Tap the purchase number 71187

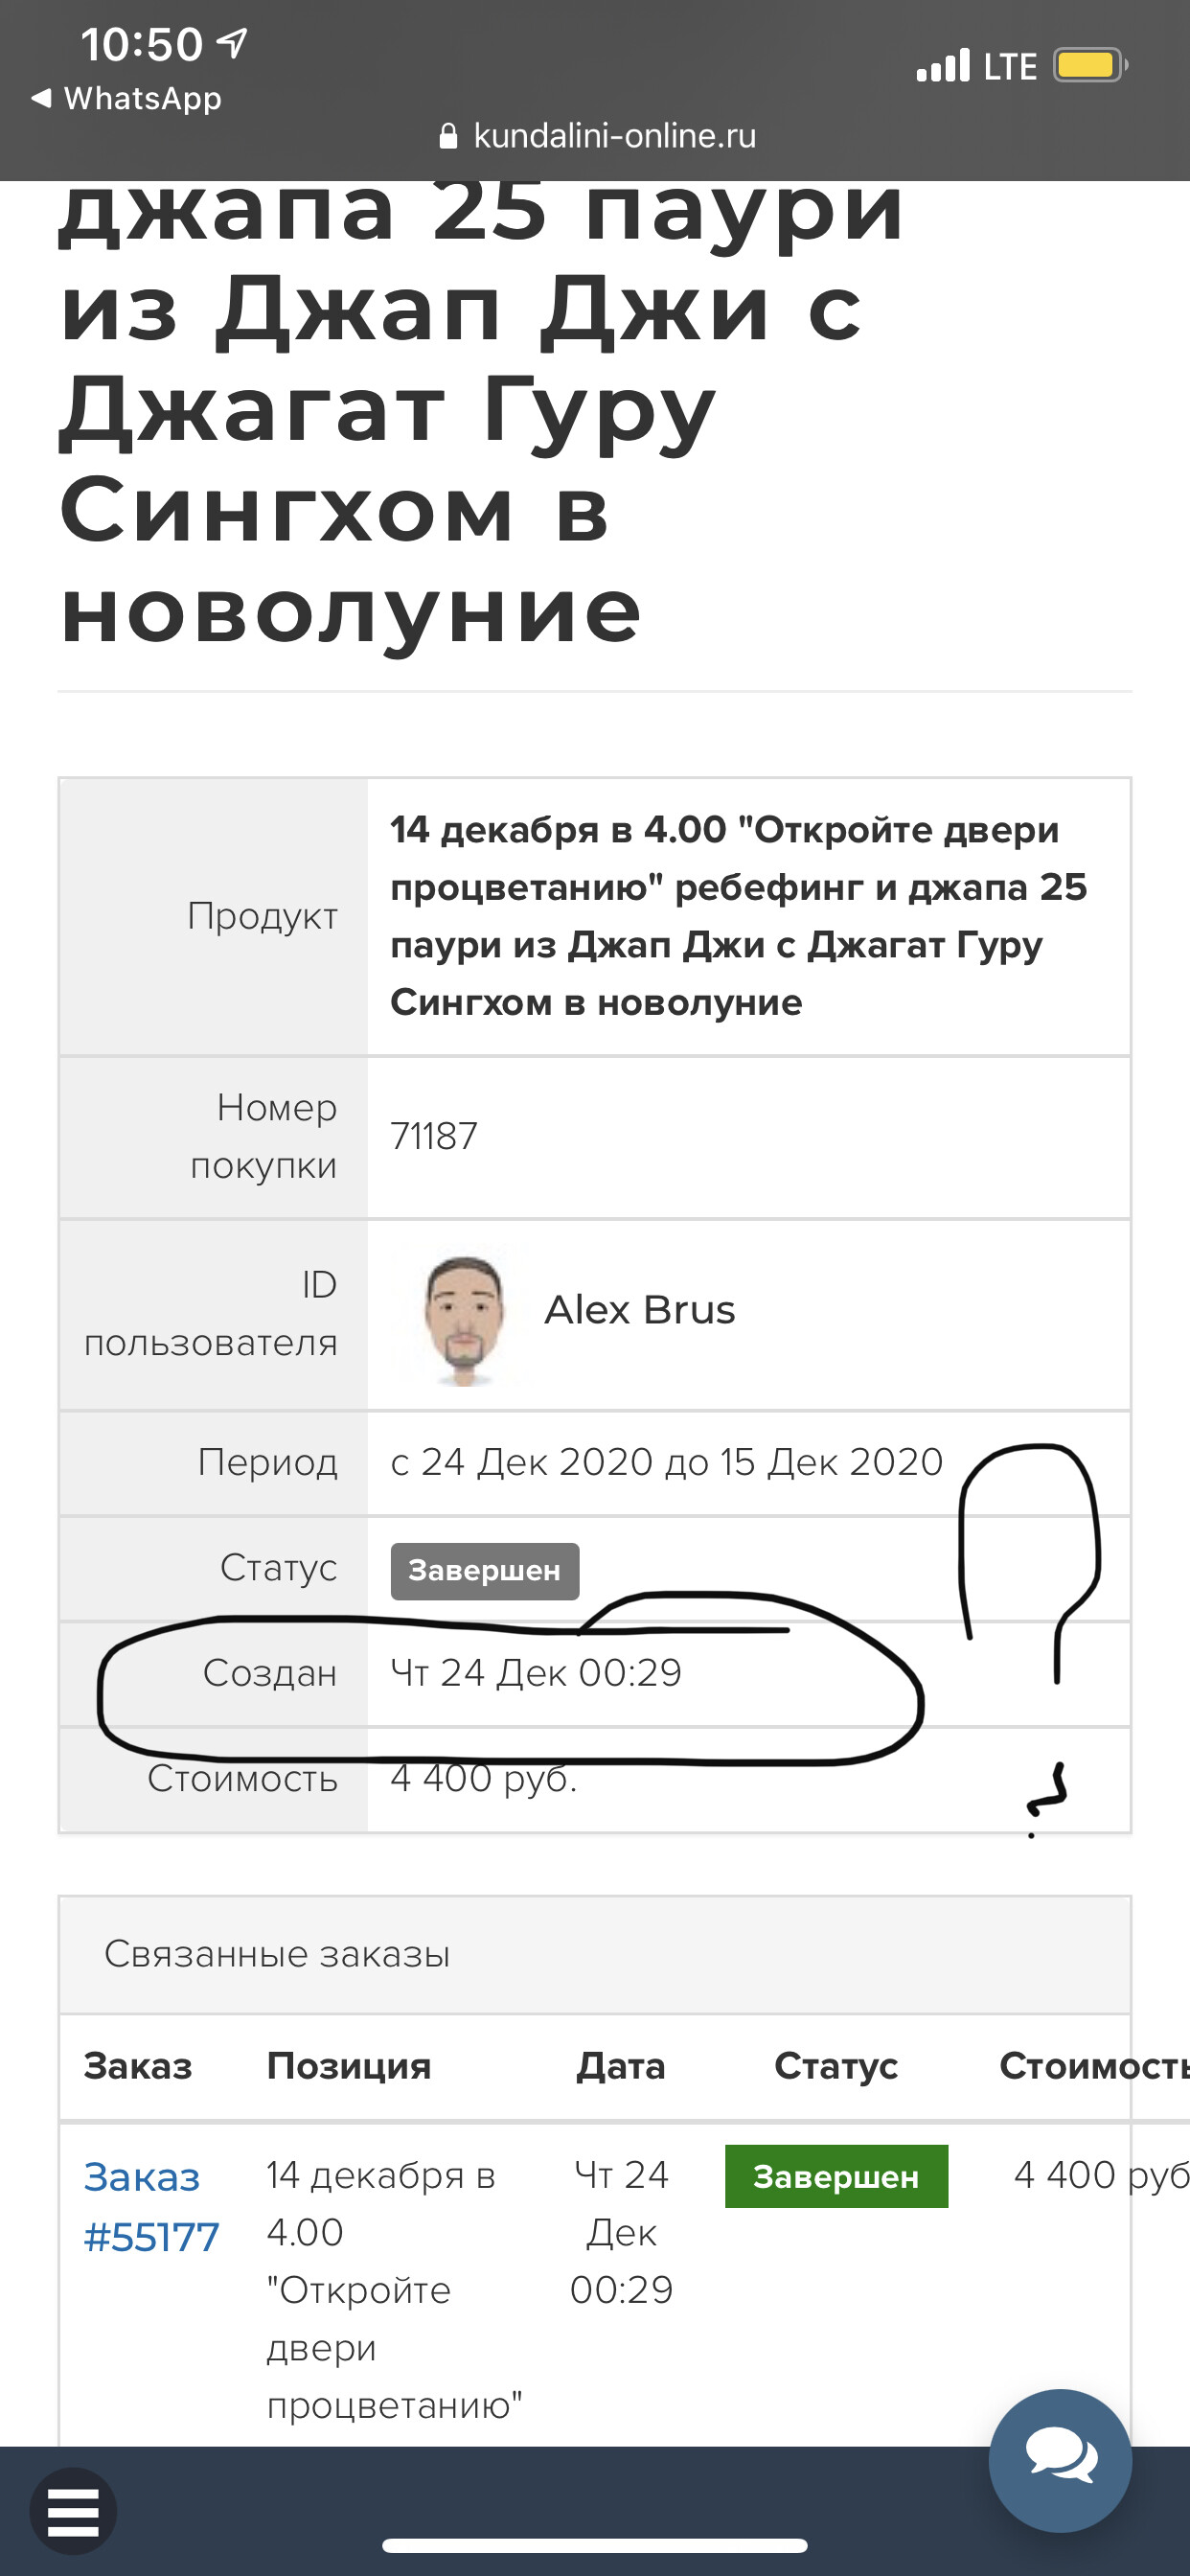(x=434, y=1137)
